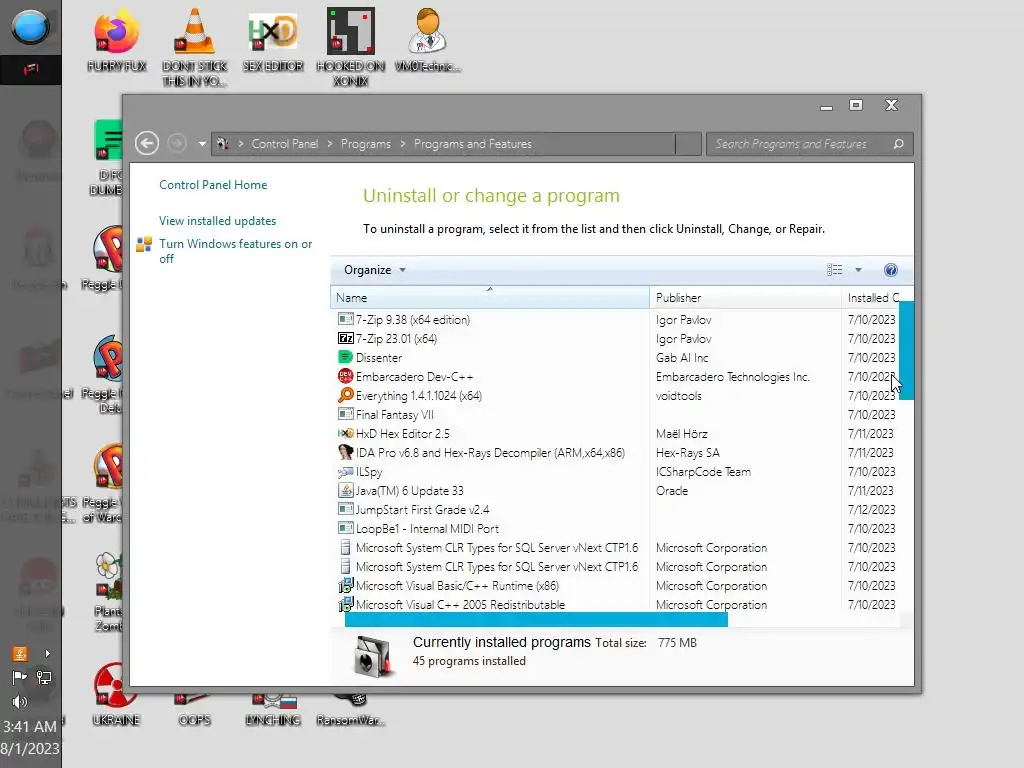The width and height of the screenshot is (1024, 768).
Task: Click the Java(TM) 6 Update 33 icon
Action: coord(345,490)
